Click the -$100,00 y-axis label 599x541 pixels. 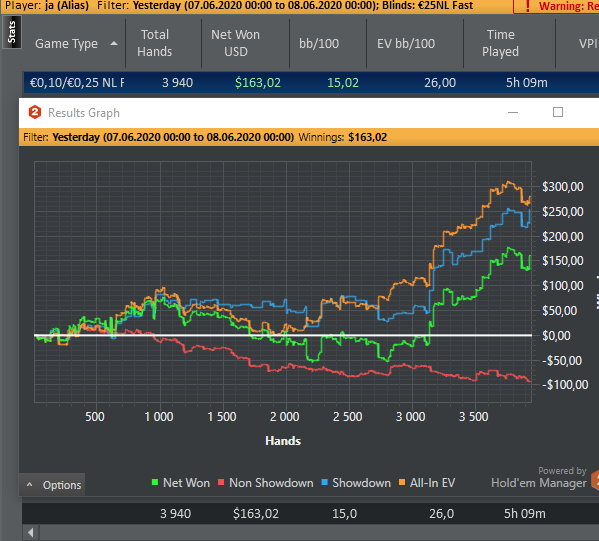click(565, 385)
